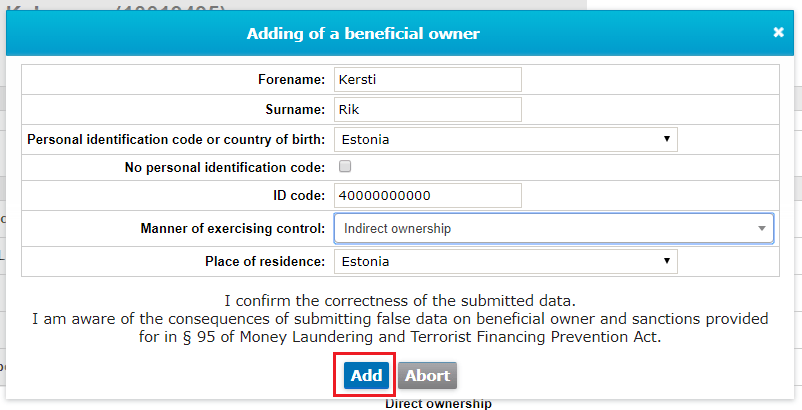Click into the Surname field with Rik
The image size is (802, 410).
(428, 109)
